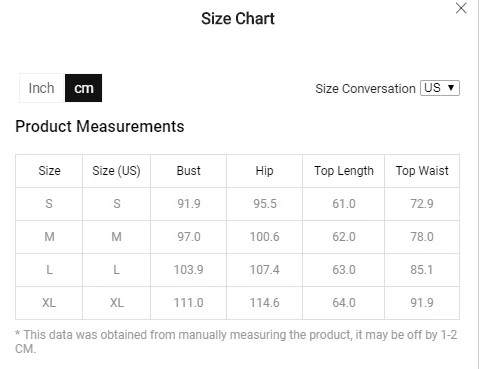Image resolution: width=479 pixels, height=369 pixels.
Task: Click the 100.6 hip value for M
Action: tap(265, 237)
